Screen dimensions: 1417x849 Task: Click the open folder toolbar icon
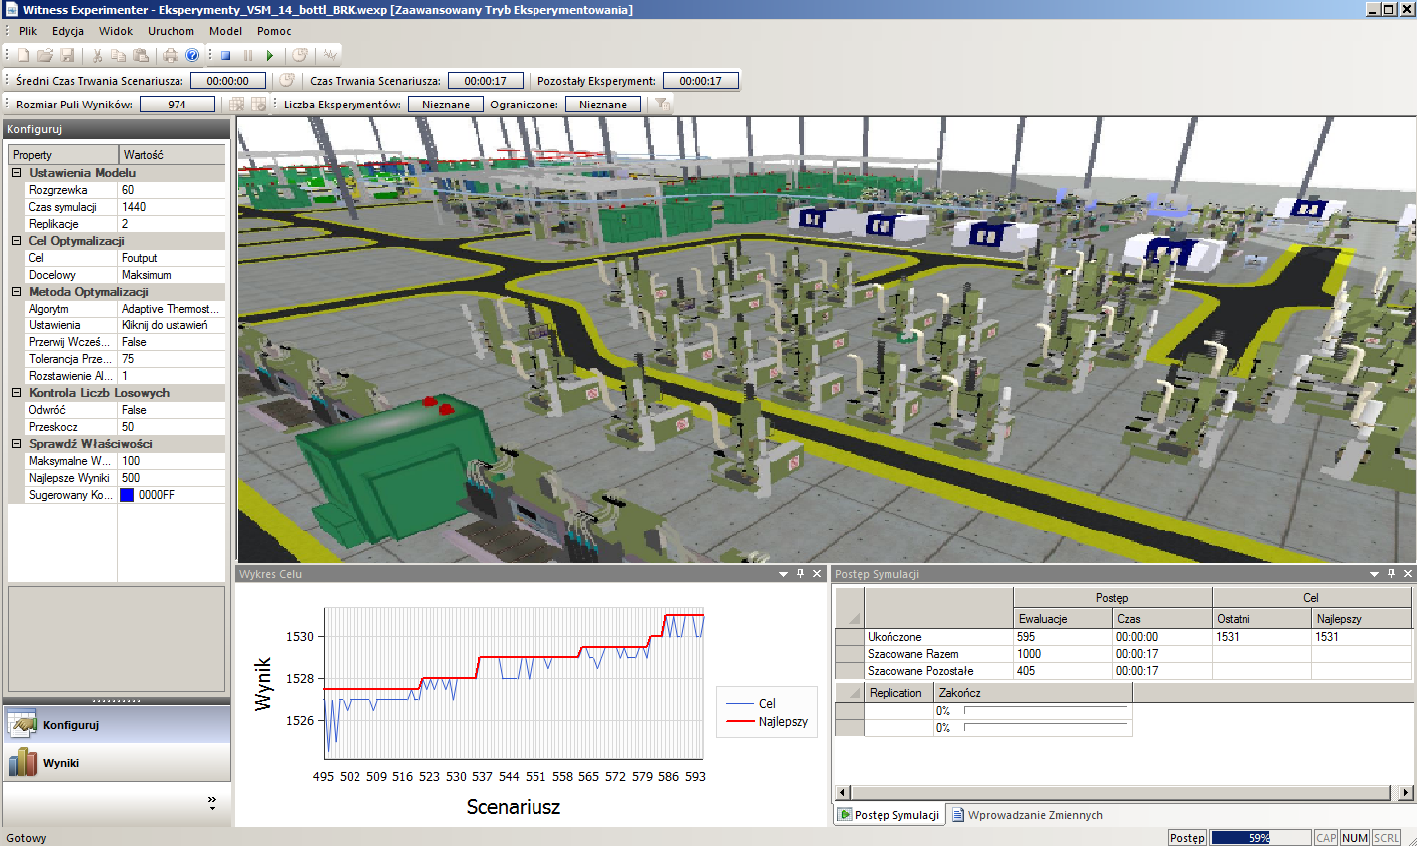click(45, 56)
